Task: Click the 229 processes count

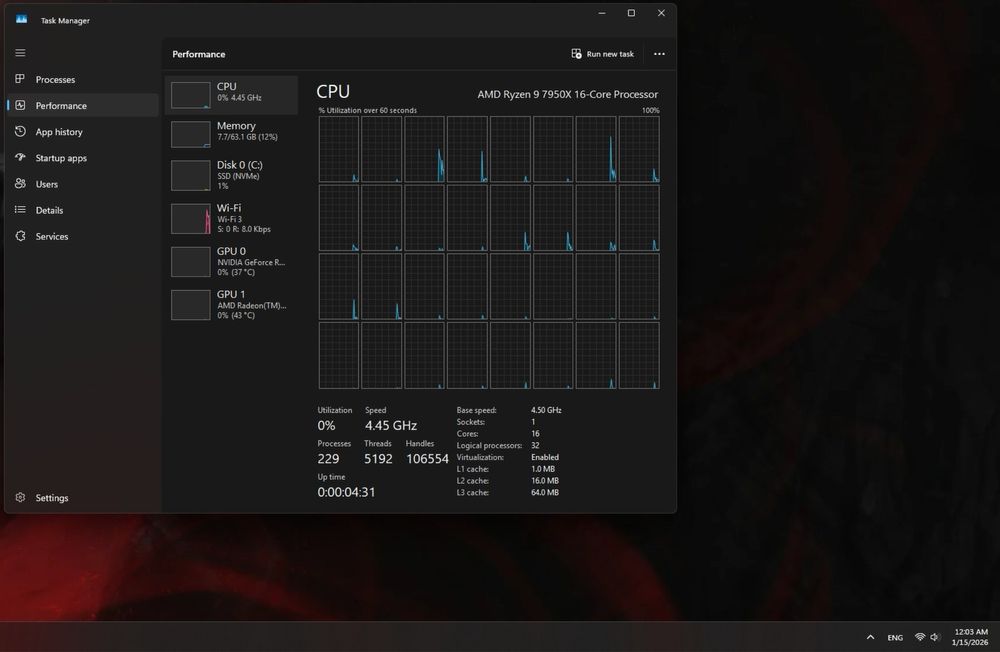Action: [328, 459]
